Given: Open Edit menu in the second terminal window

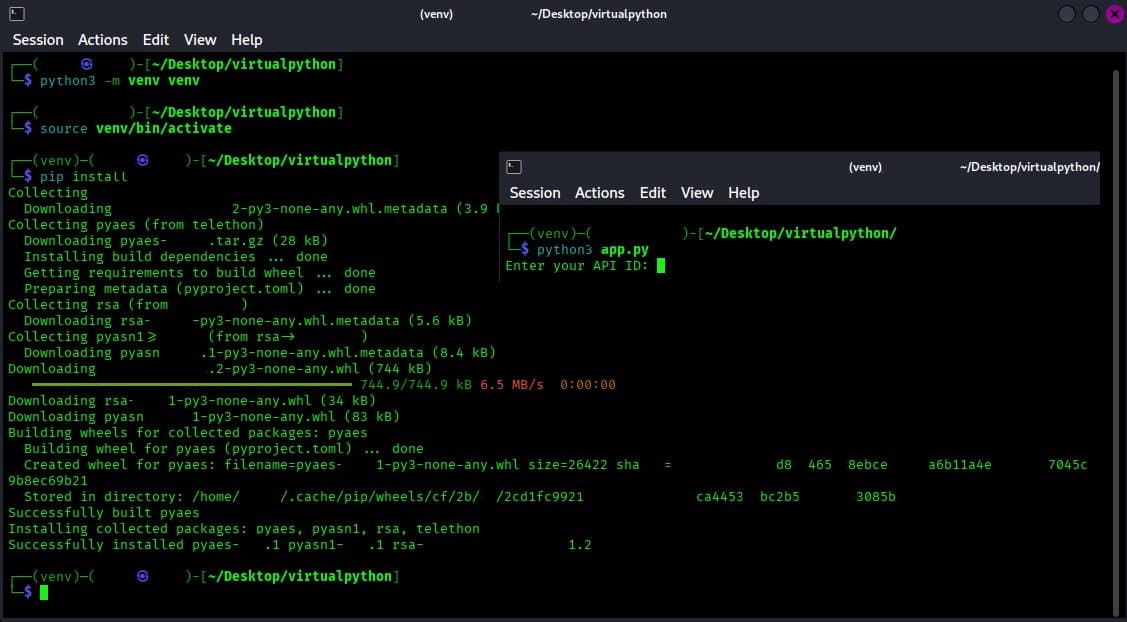Looking at the screenshot, I should click(x=653, y=193).
